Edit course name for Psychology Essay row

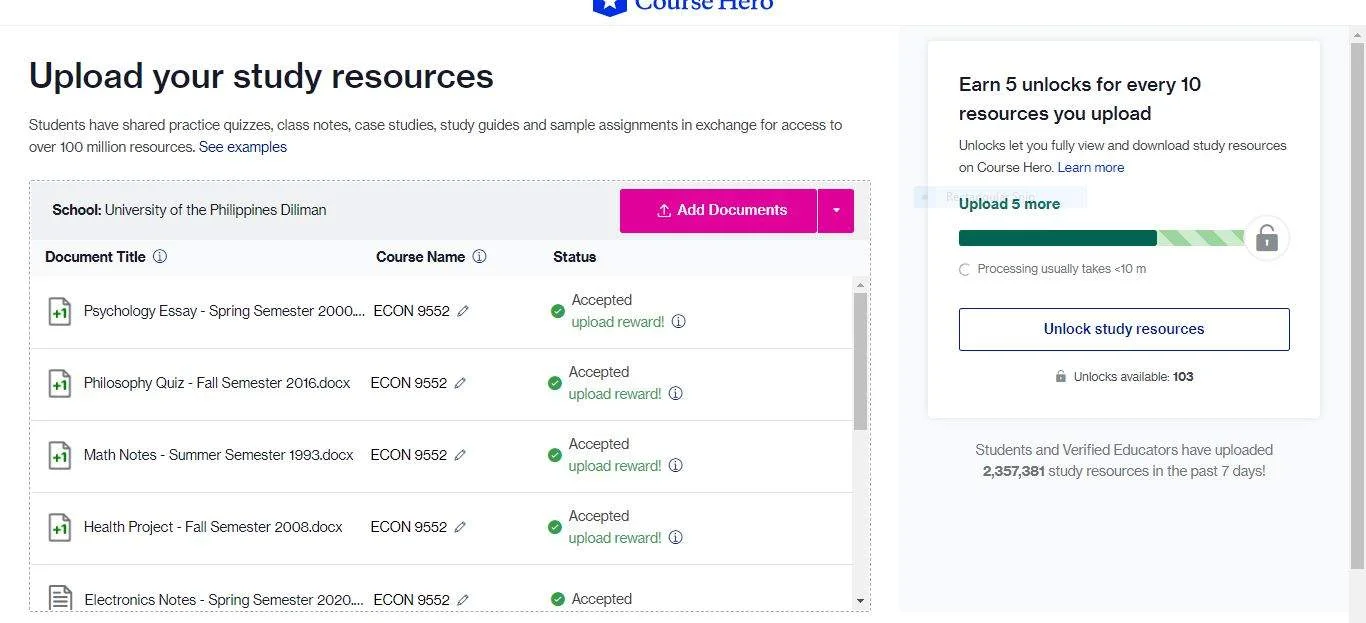pos(463,311)
